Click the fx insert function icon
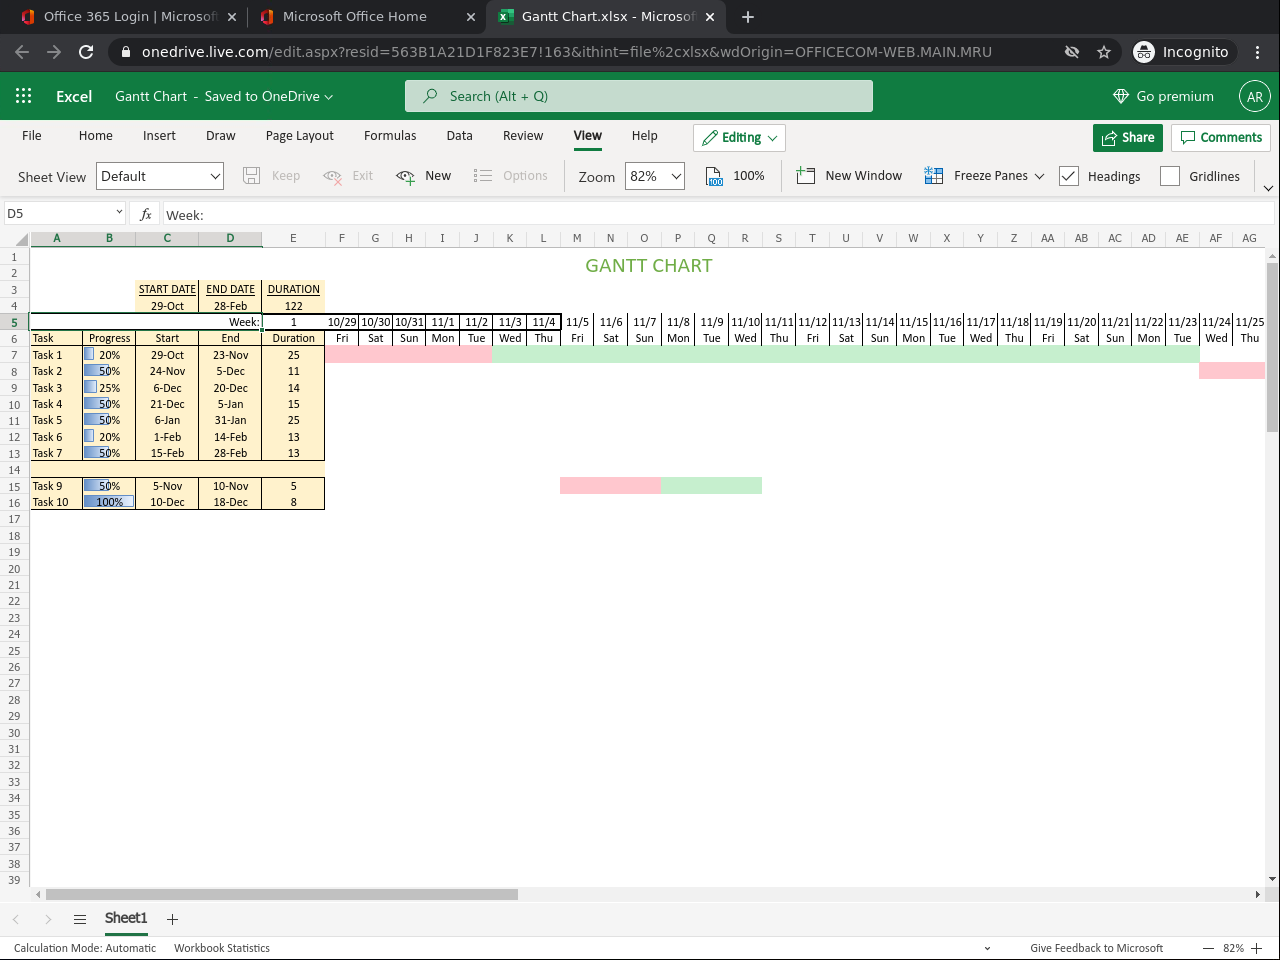 click(x=146, y=214)
